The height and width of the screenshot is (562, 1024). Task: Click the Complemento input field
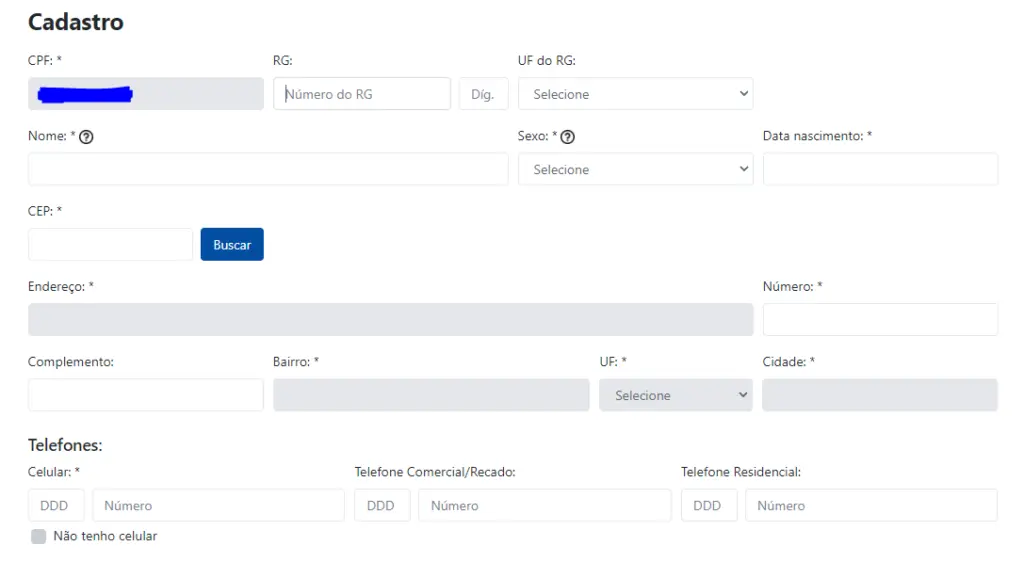coord(145,395)
